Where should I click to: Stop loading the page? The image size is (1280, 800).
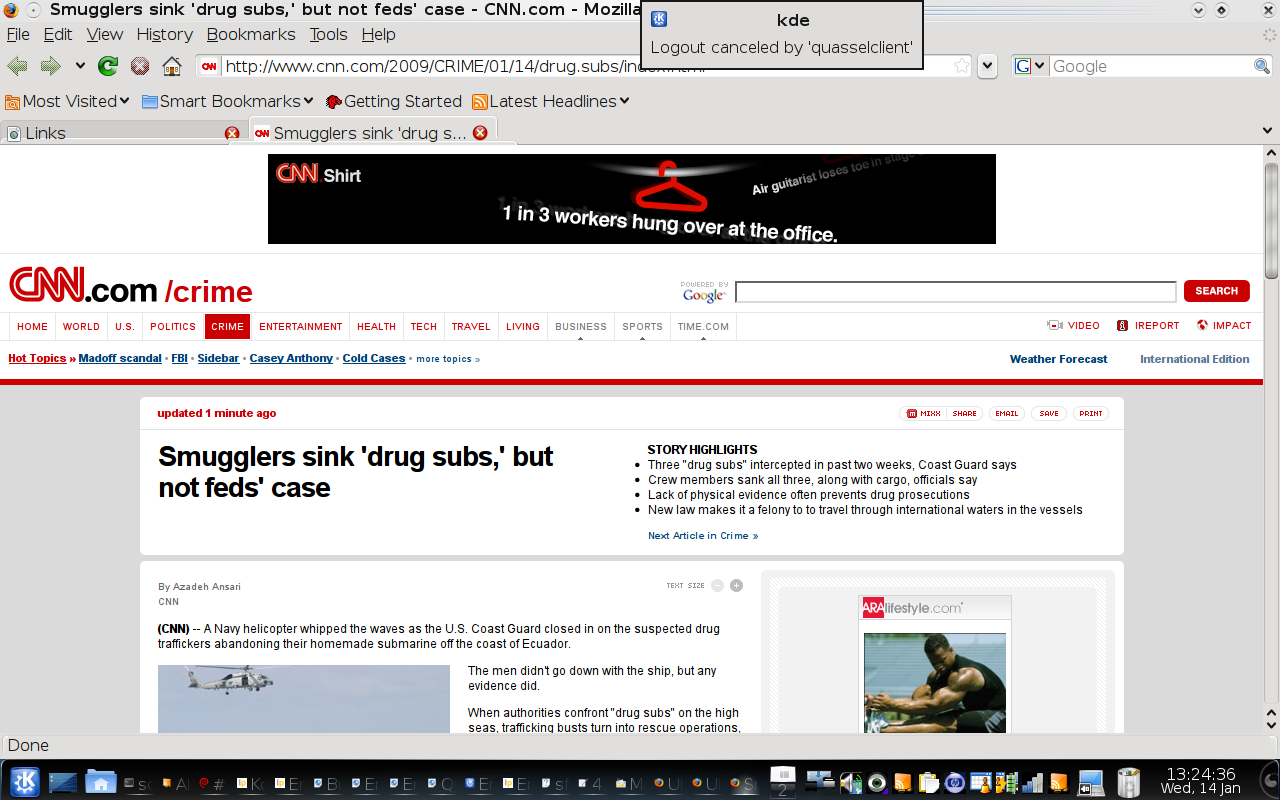click(140, 66)
